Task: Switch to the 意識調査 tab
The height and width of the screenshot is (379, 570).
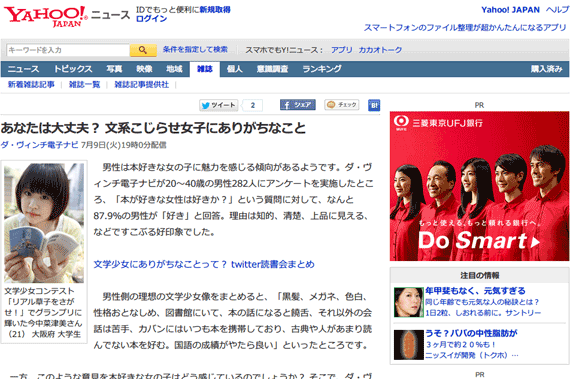Action: (273, 69)
